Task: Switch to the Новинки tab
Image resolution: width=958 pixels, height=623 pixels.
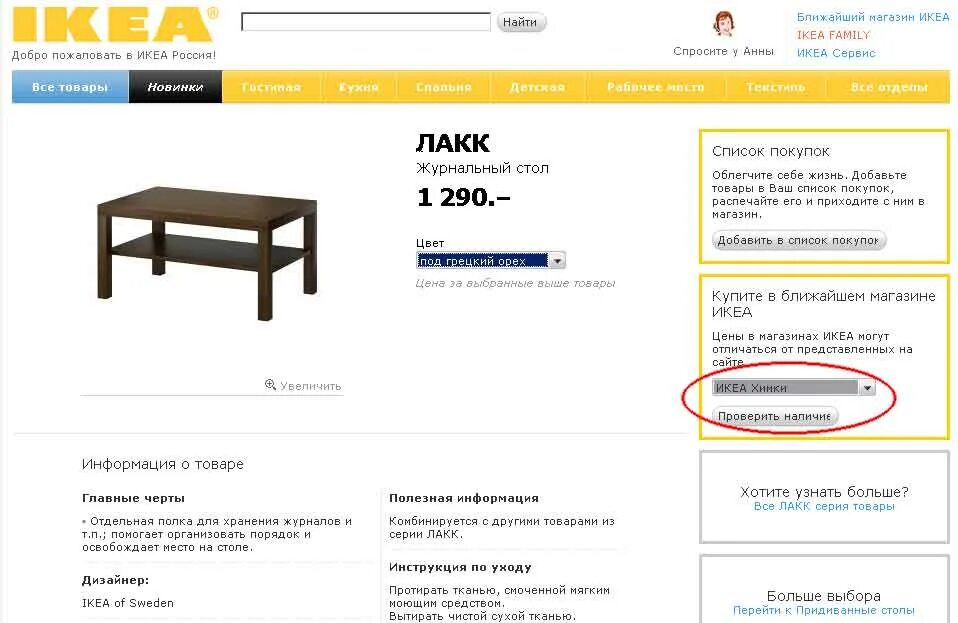Action: (175, 87)
